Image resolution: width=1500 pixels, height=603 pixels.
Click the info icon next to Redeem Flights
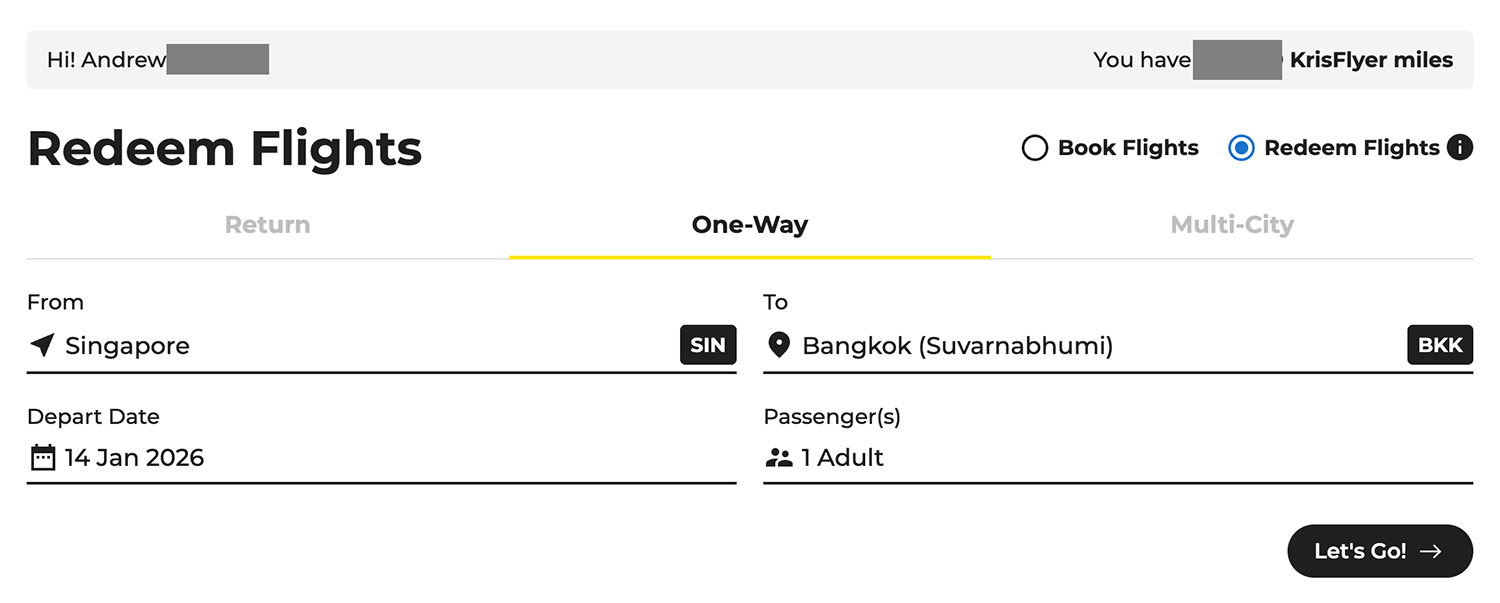1460,148
